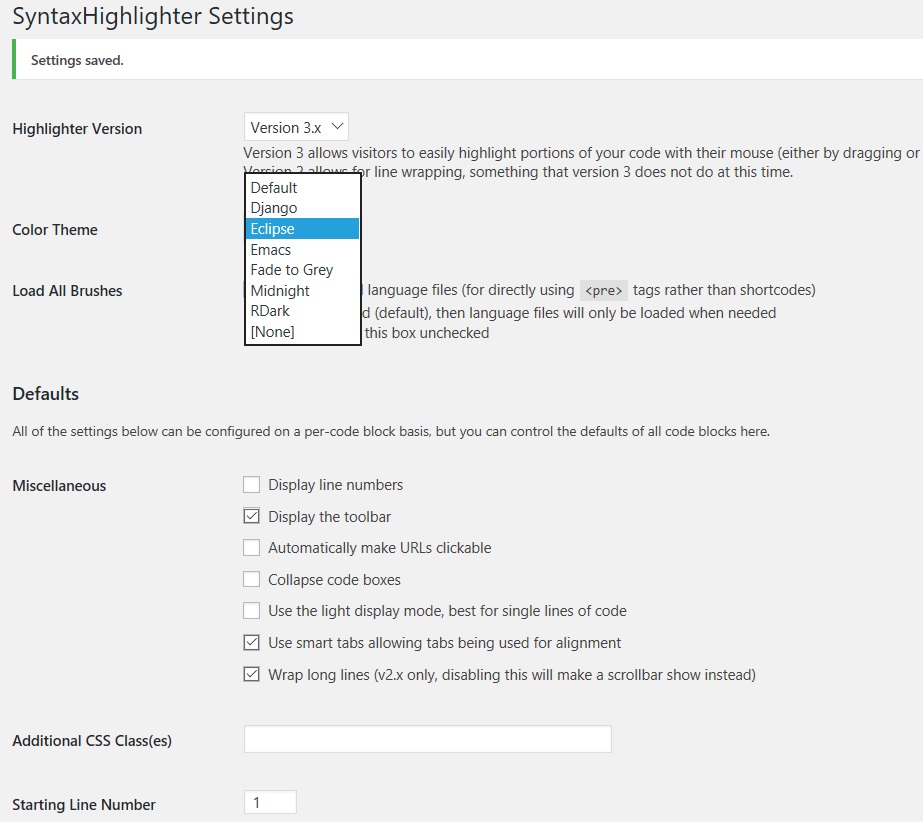Screen dimensions: 923x822
Task: Select the Default color theme option
Action: (x=302, y=188)
